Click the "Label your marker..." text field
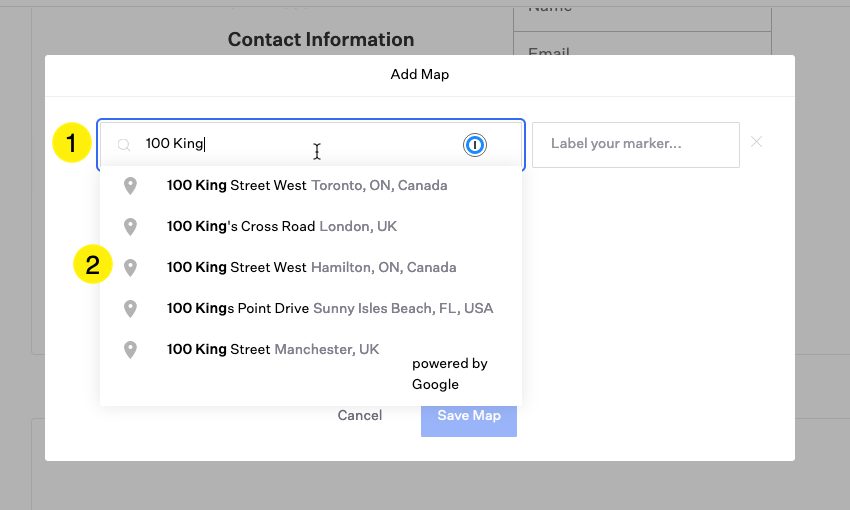The image size is (850, 510). (x=635, y=144)
